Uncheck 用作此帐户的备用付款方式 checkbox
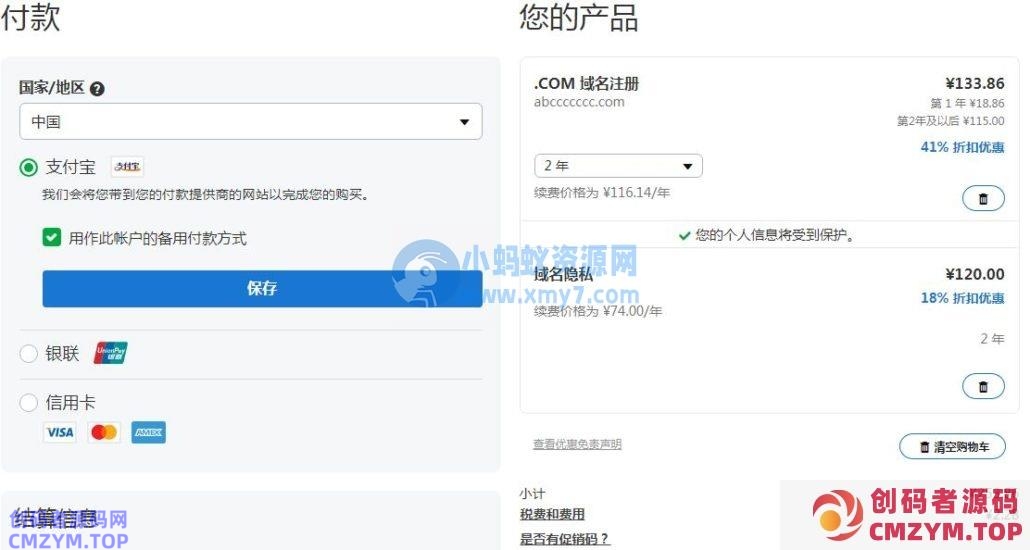The image size is (1030, 550). 52,238
